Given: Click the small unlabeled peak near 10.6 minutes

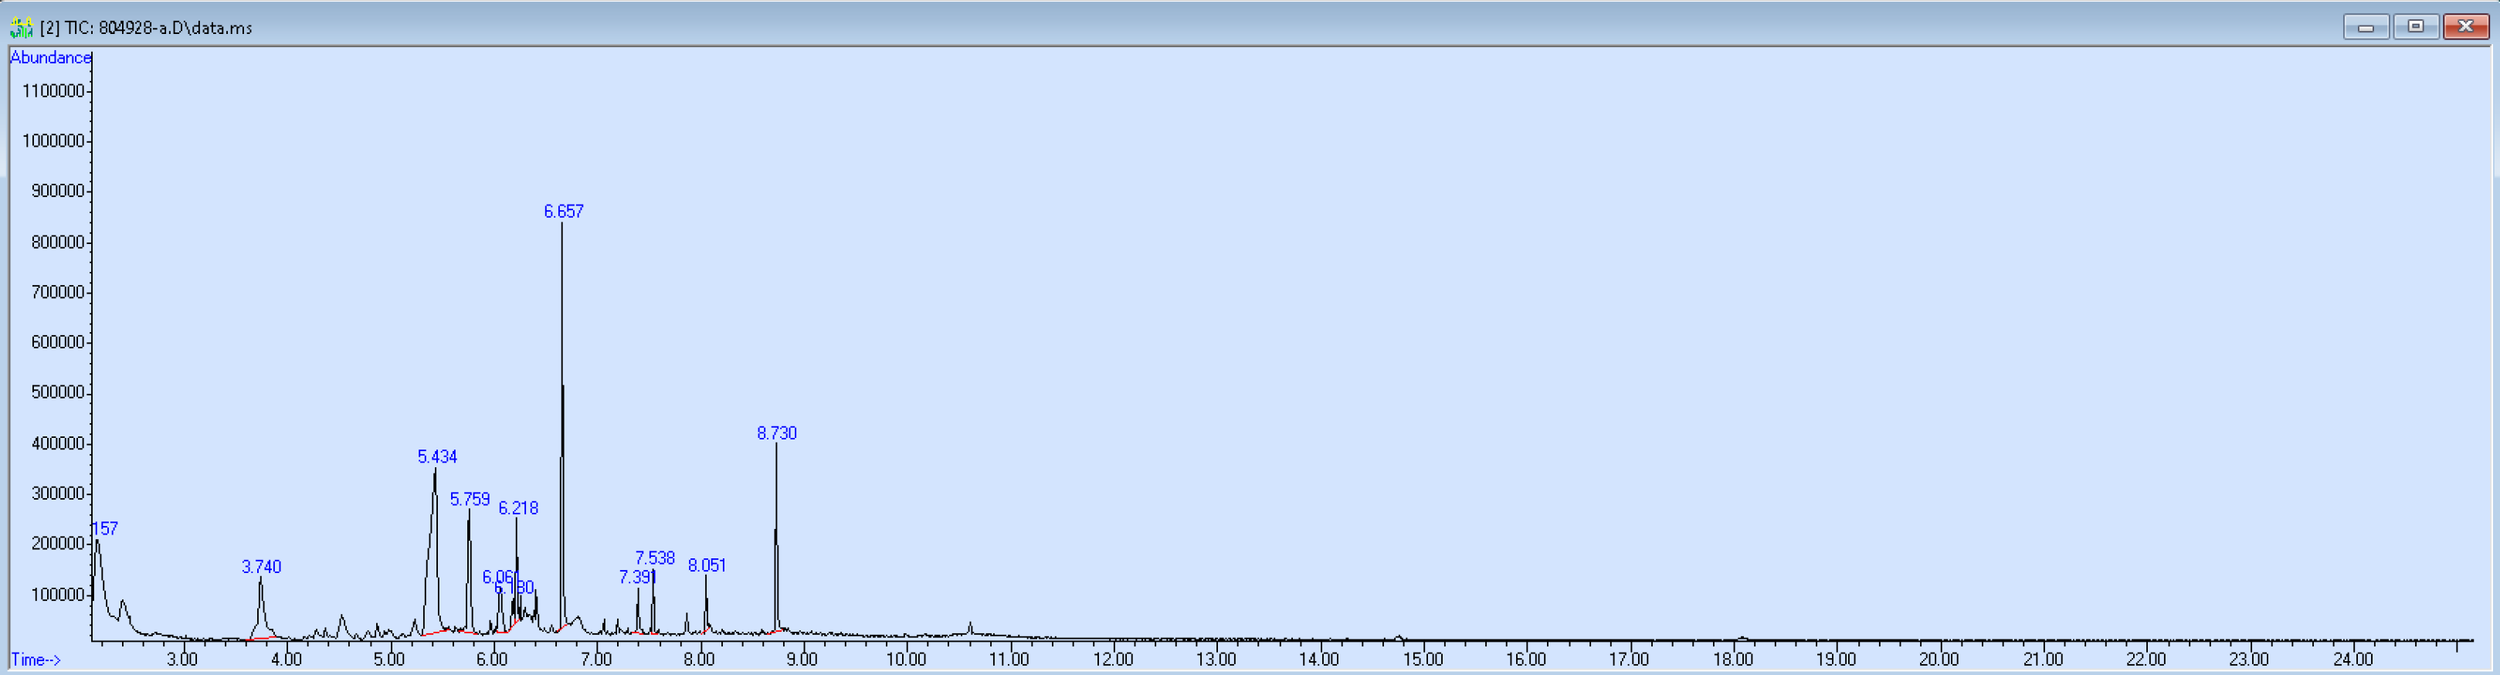Looking at the screenshot, I should (x=970, y=629).
